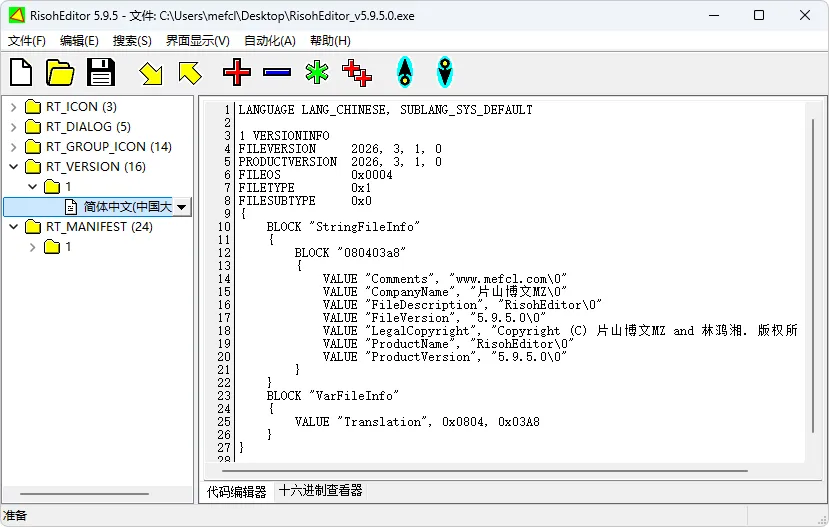Collapse folder 1 under RT_VERSION
This screenshot has width=829, height=527.
(x=32, y=187)
